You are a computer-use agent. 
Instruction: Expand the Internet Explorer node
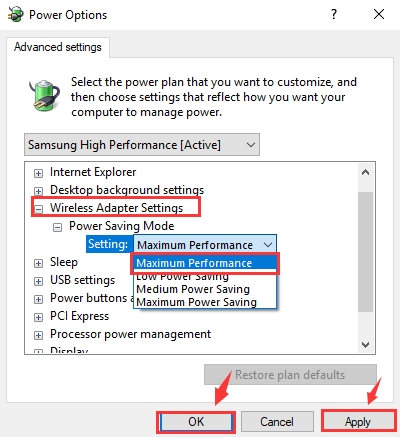coord(38,173)
